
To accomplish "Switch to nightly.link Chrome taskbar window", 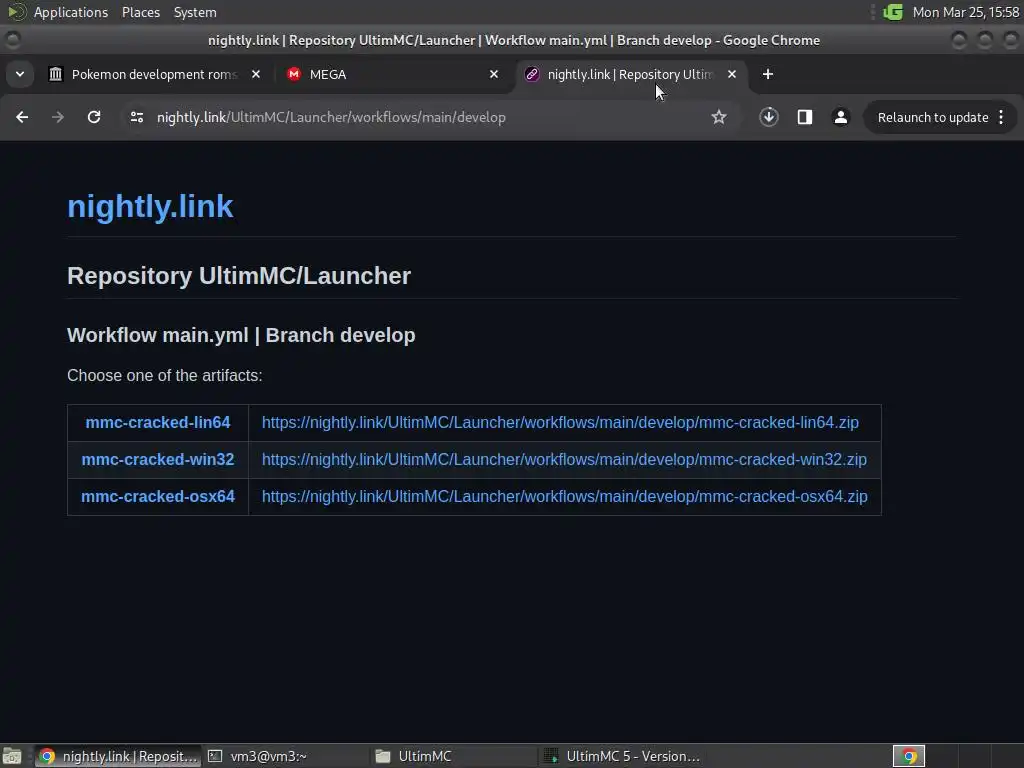I will point(118,756).
